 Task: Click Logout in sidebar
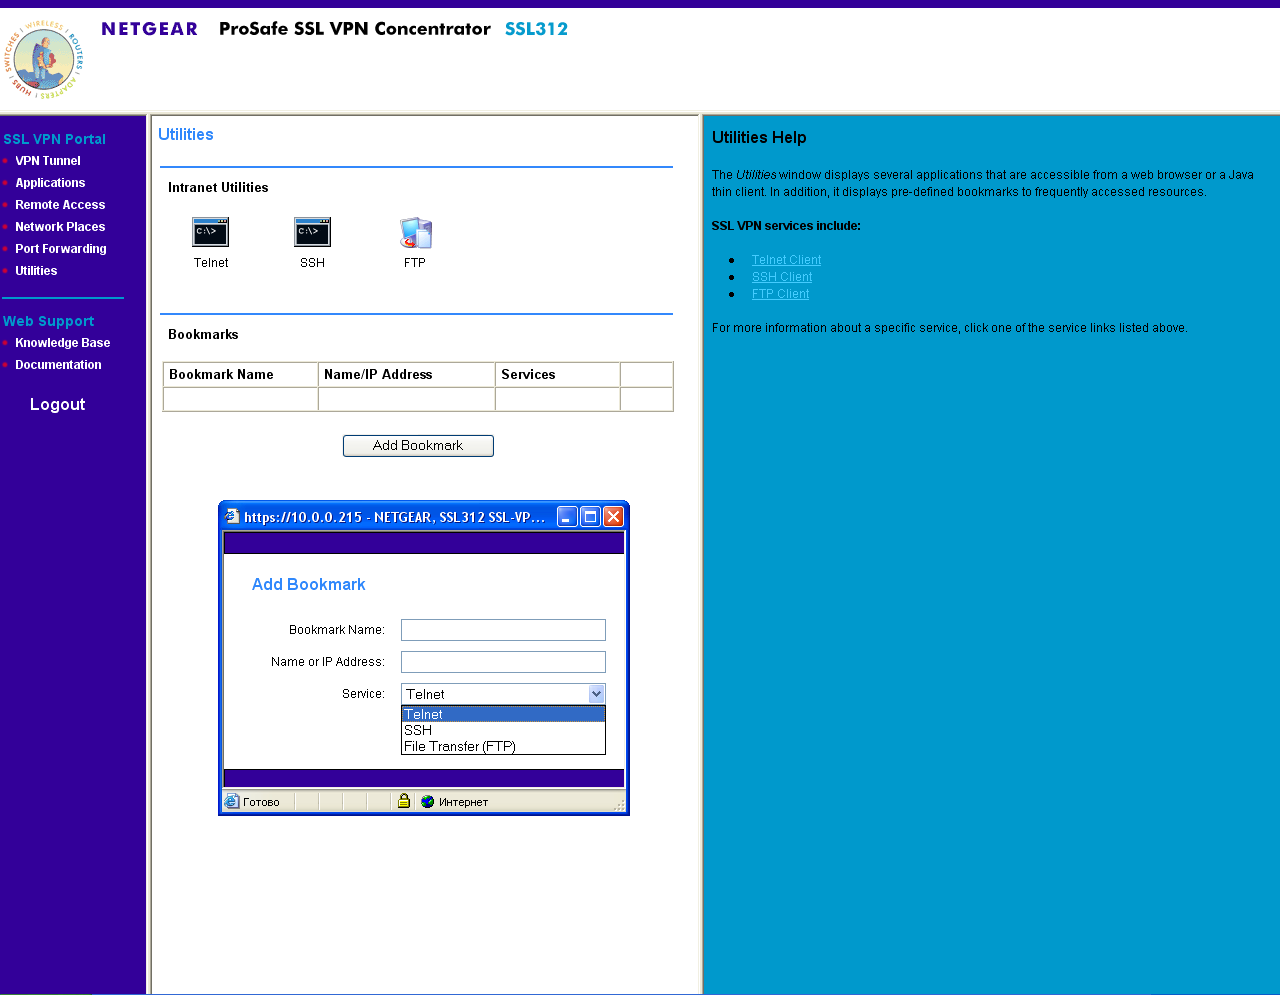[57, 404]
